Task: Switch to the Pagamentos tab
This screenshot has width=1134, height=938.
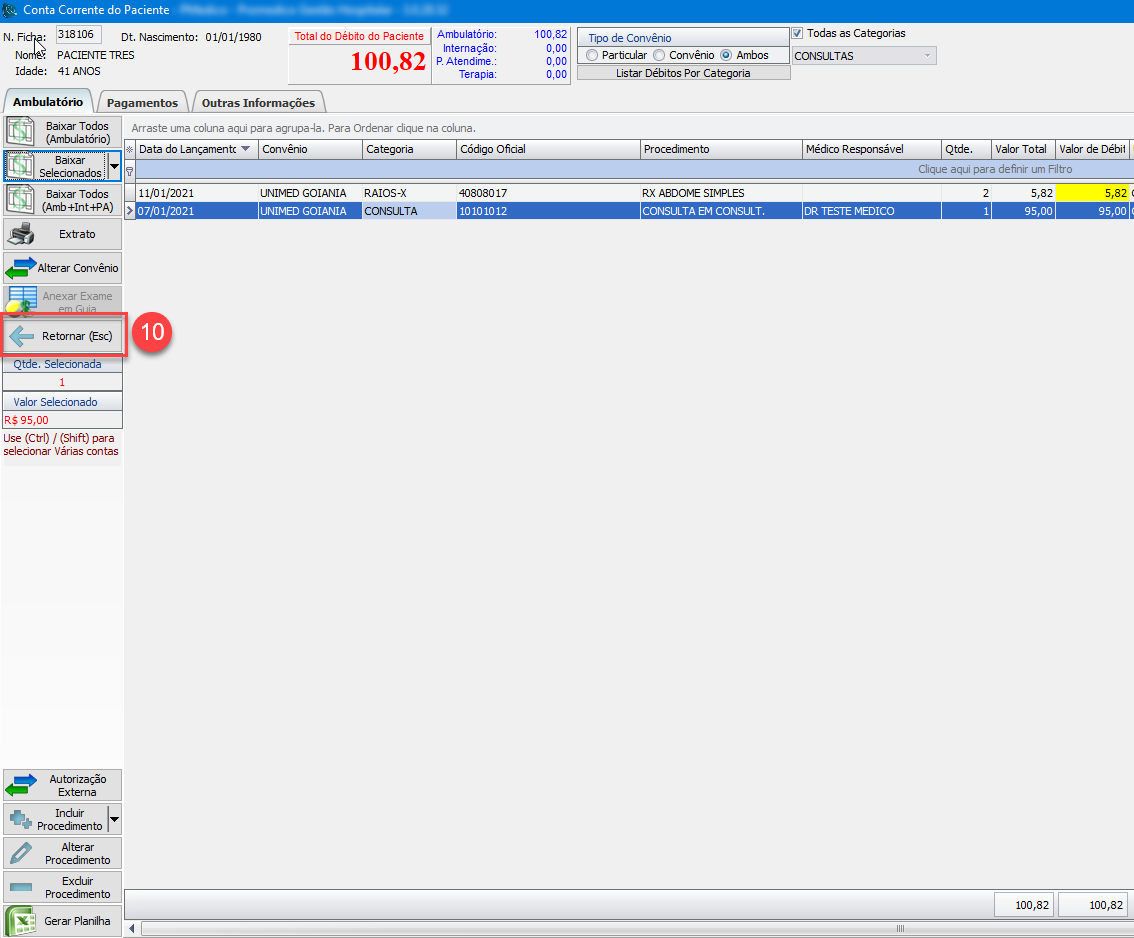Action: coord(142,102)
